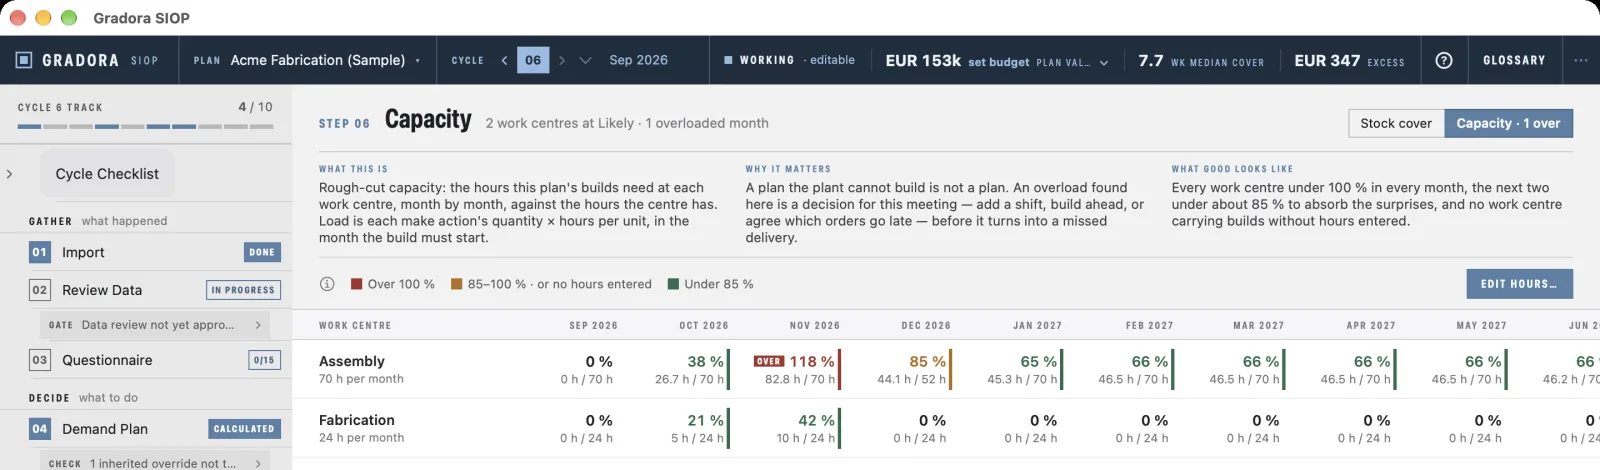Click the Assembly Nov 2026 cell 118 %
This screenshot has width=1600, height=470.
(x=796, y=369)
